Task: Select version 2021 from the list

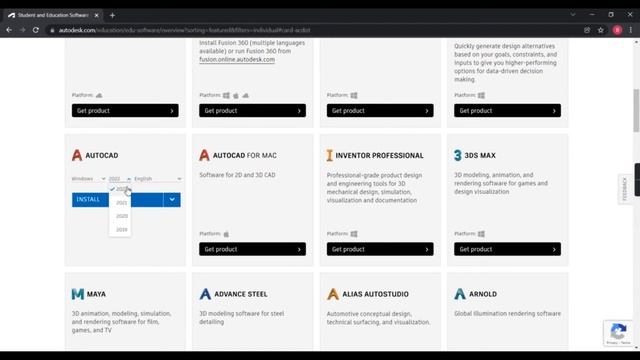Action: tap(121, 202)
